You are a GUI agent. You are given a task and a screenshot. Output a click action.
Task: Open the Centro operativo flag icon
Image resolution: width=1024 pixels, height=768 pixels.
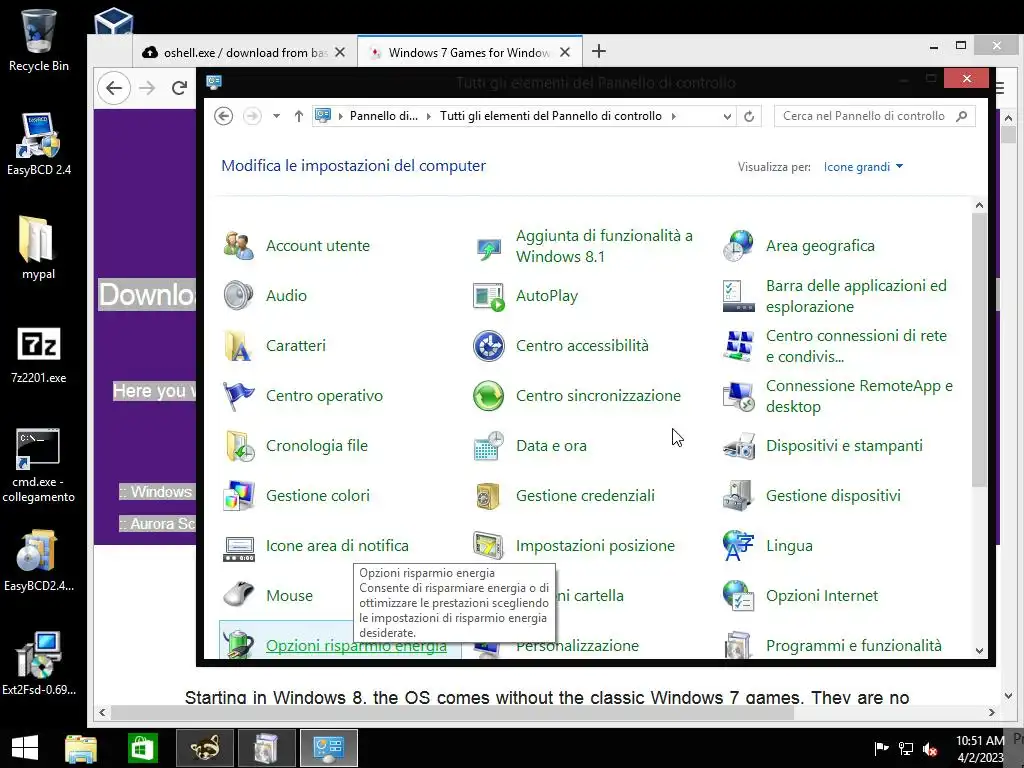coord(238,396)
